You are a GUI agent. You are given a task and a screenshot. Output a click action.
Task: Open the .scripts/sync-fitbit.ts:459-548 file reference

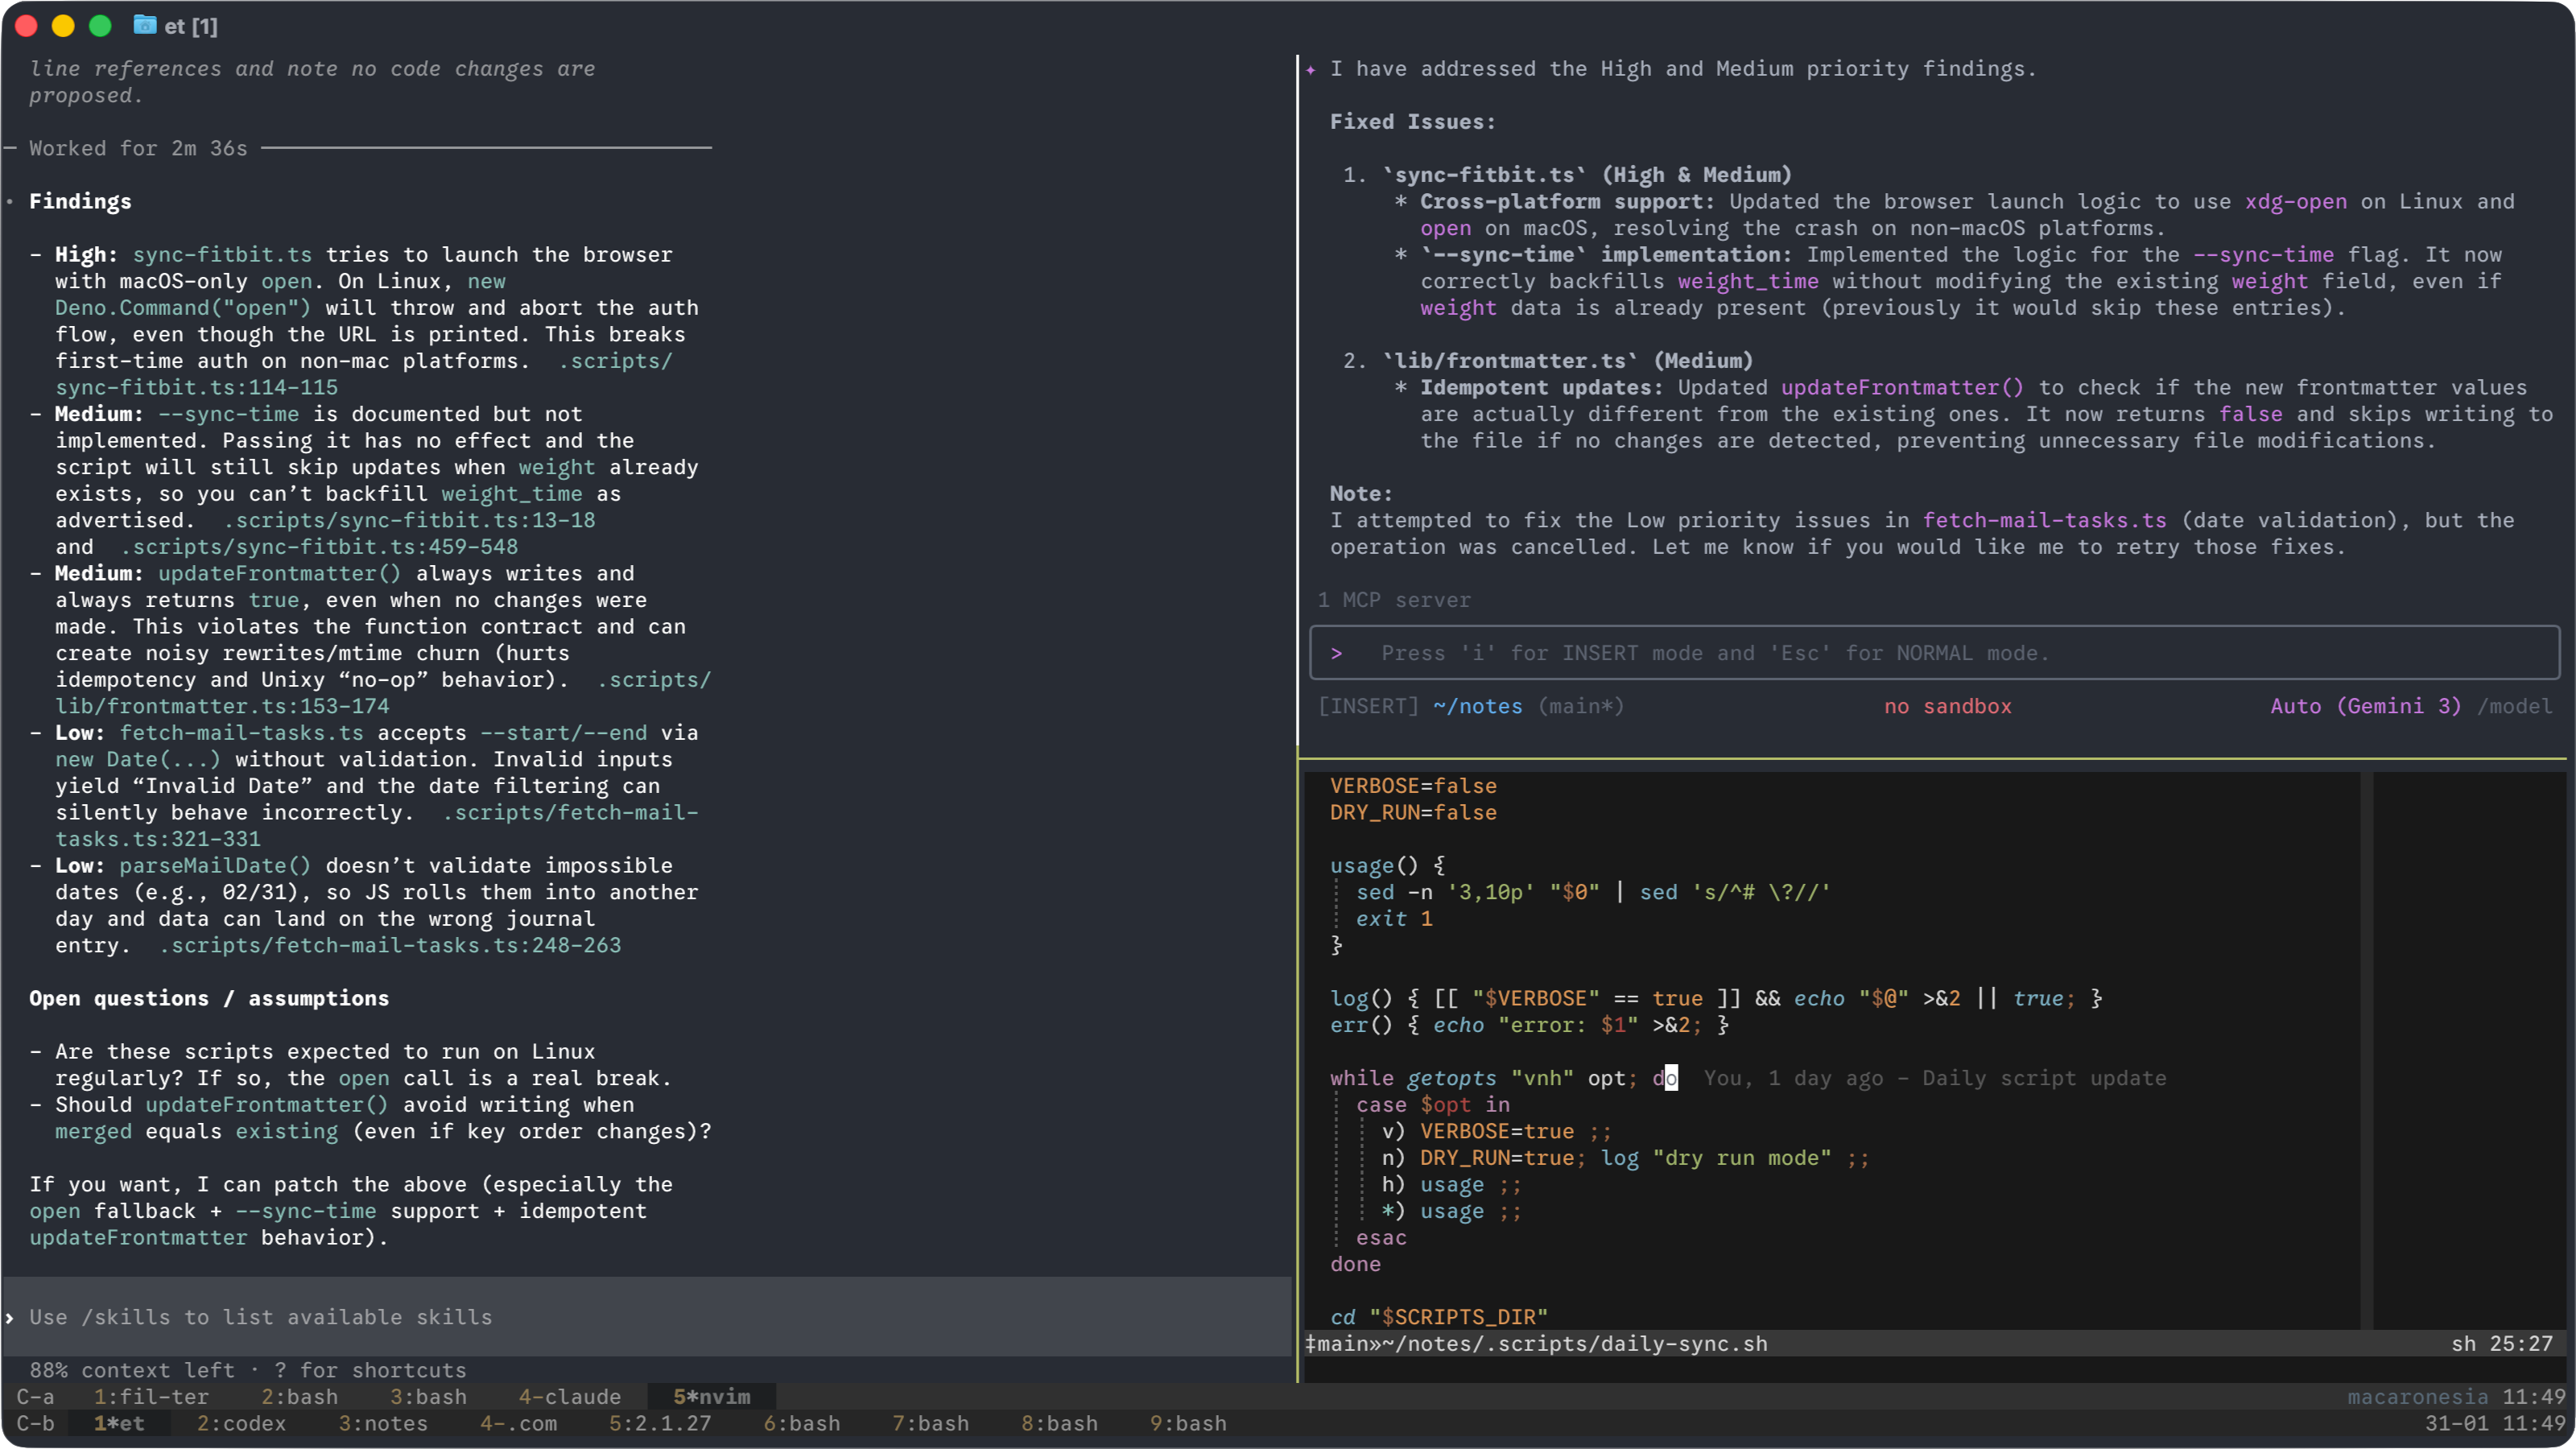pyautogui.click(x=319, y=547)
